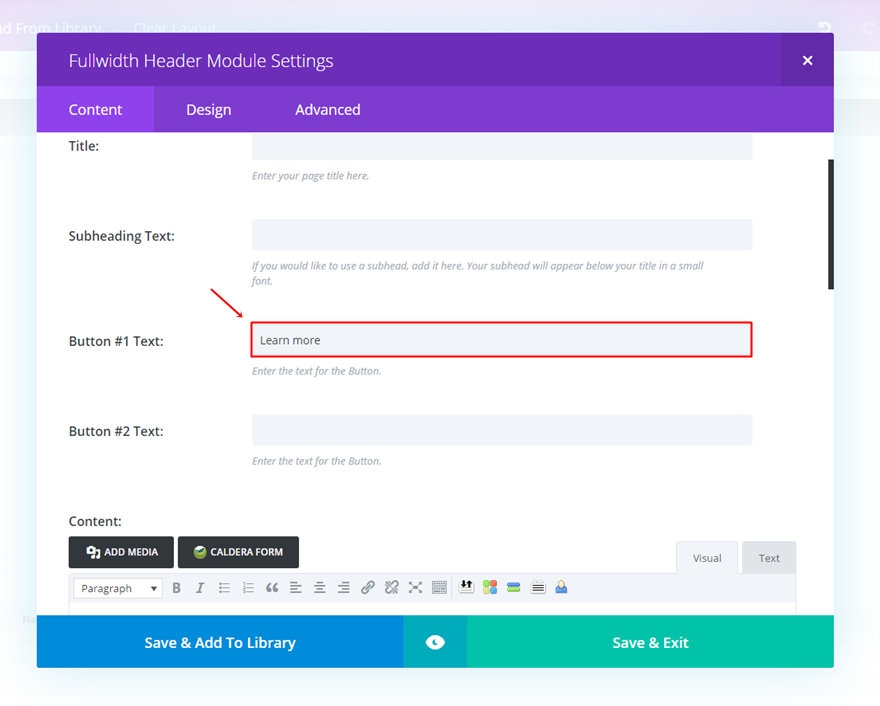Toggle fullscreen distraction-free writing mode
The height and width of the screenshot is (706, 880).
coord(415,587)
